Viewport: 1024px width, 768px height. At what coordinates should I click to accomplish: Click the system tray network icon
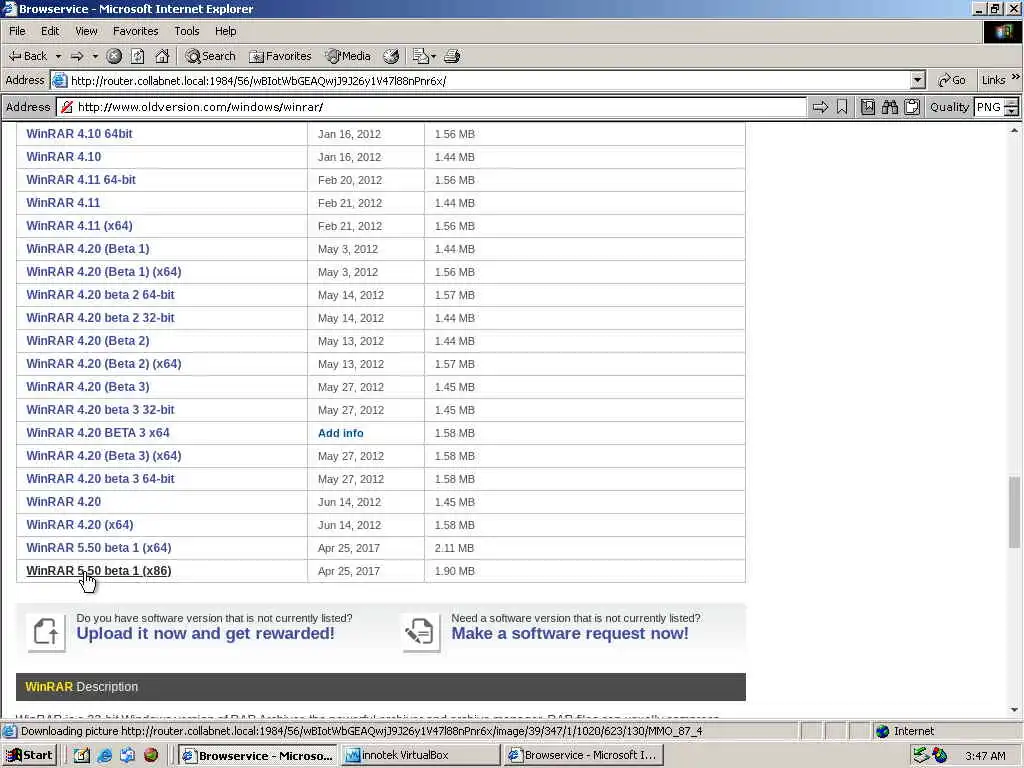click(x=921, y=756)
